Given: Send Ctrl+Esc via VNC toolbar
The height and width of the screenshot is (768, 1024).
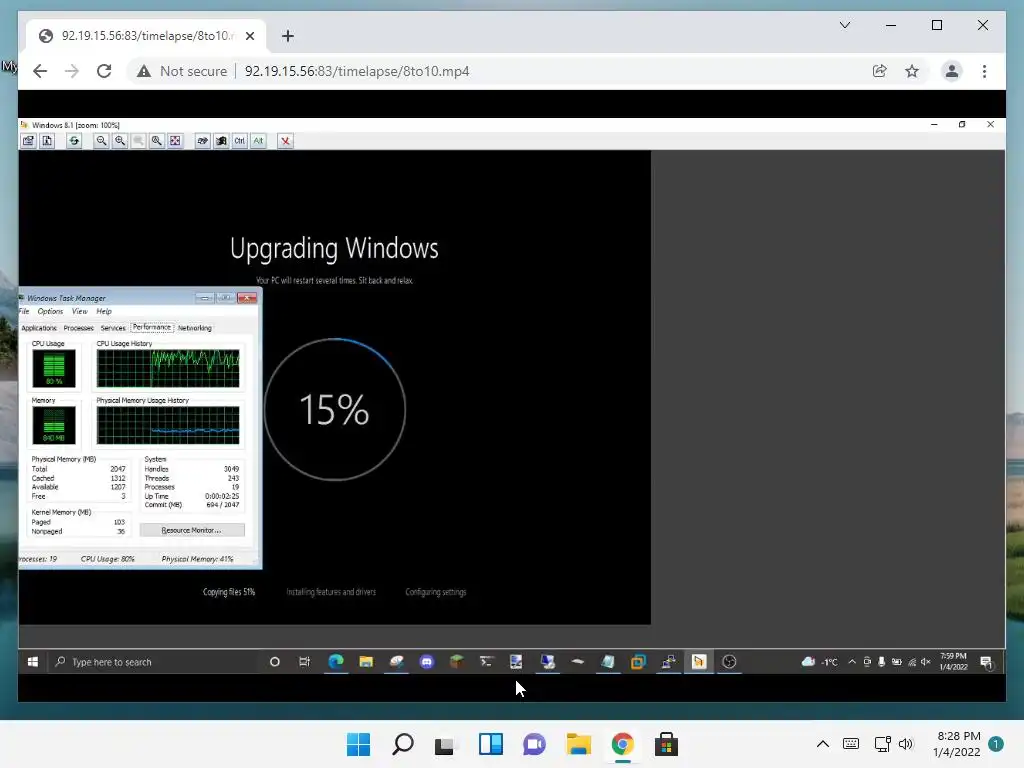Looking at the screenshot, I should [221, 140].
